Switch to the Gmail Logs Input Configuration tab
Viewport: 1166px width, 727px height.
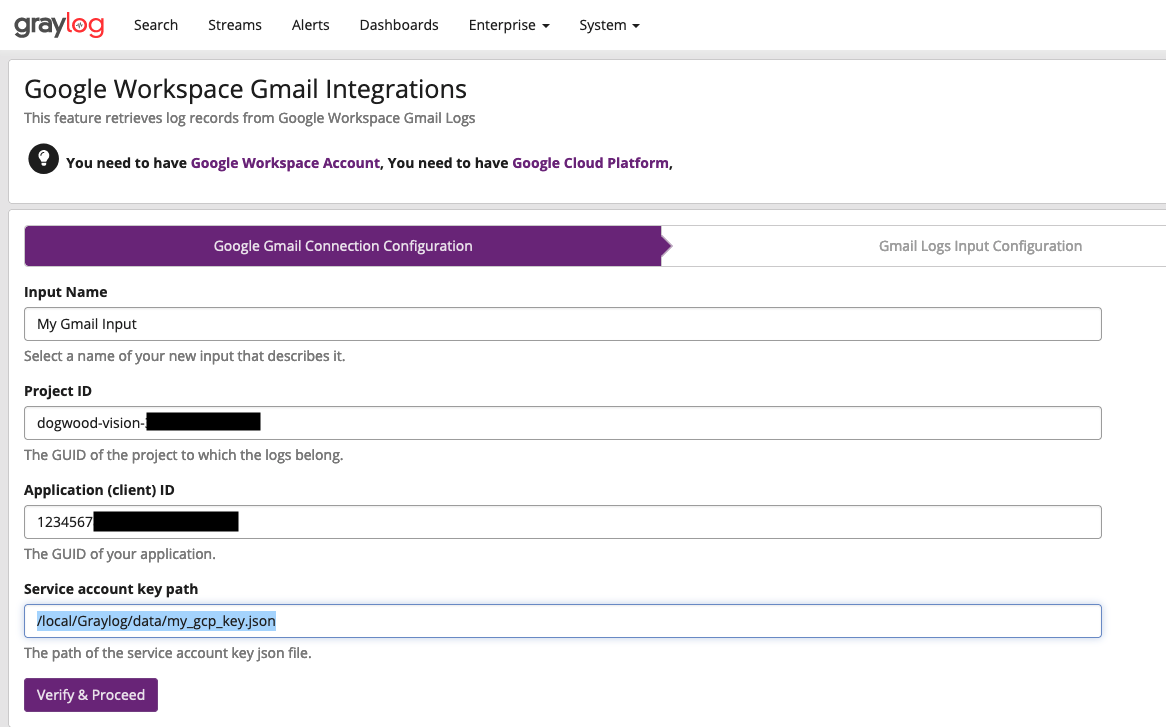click(x=979, y=245)
